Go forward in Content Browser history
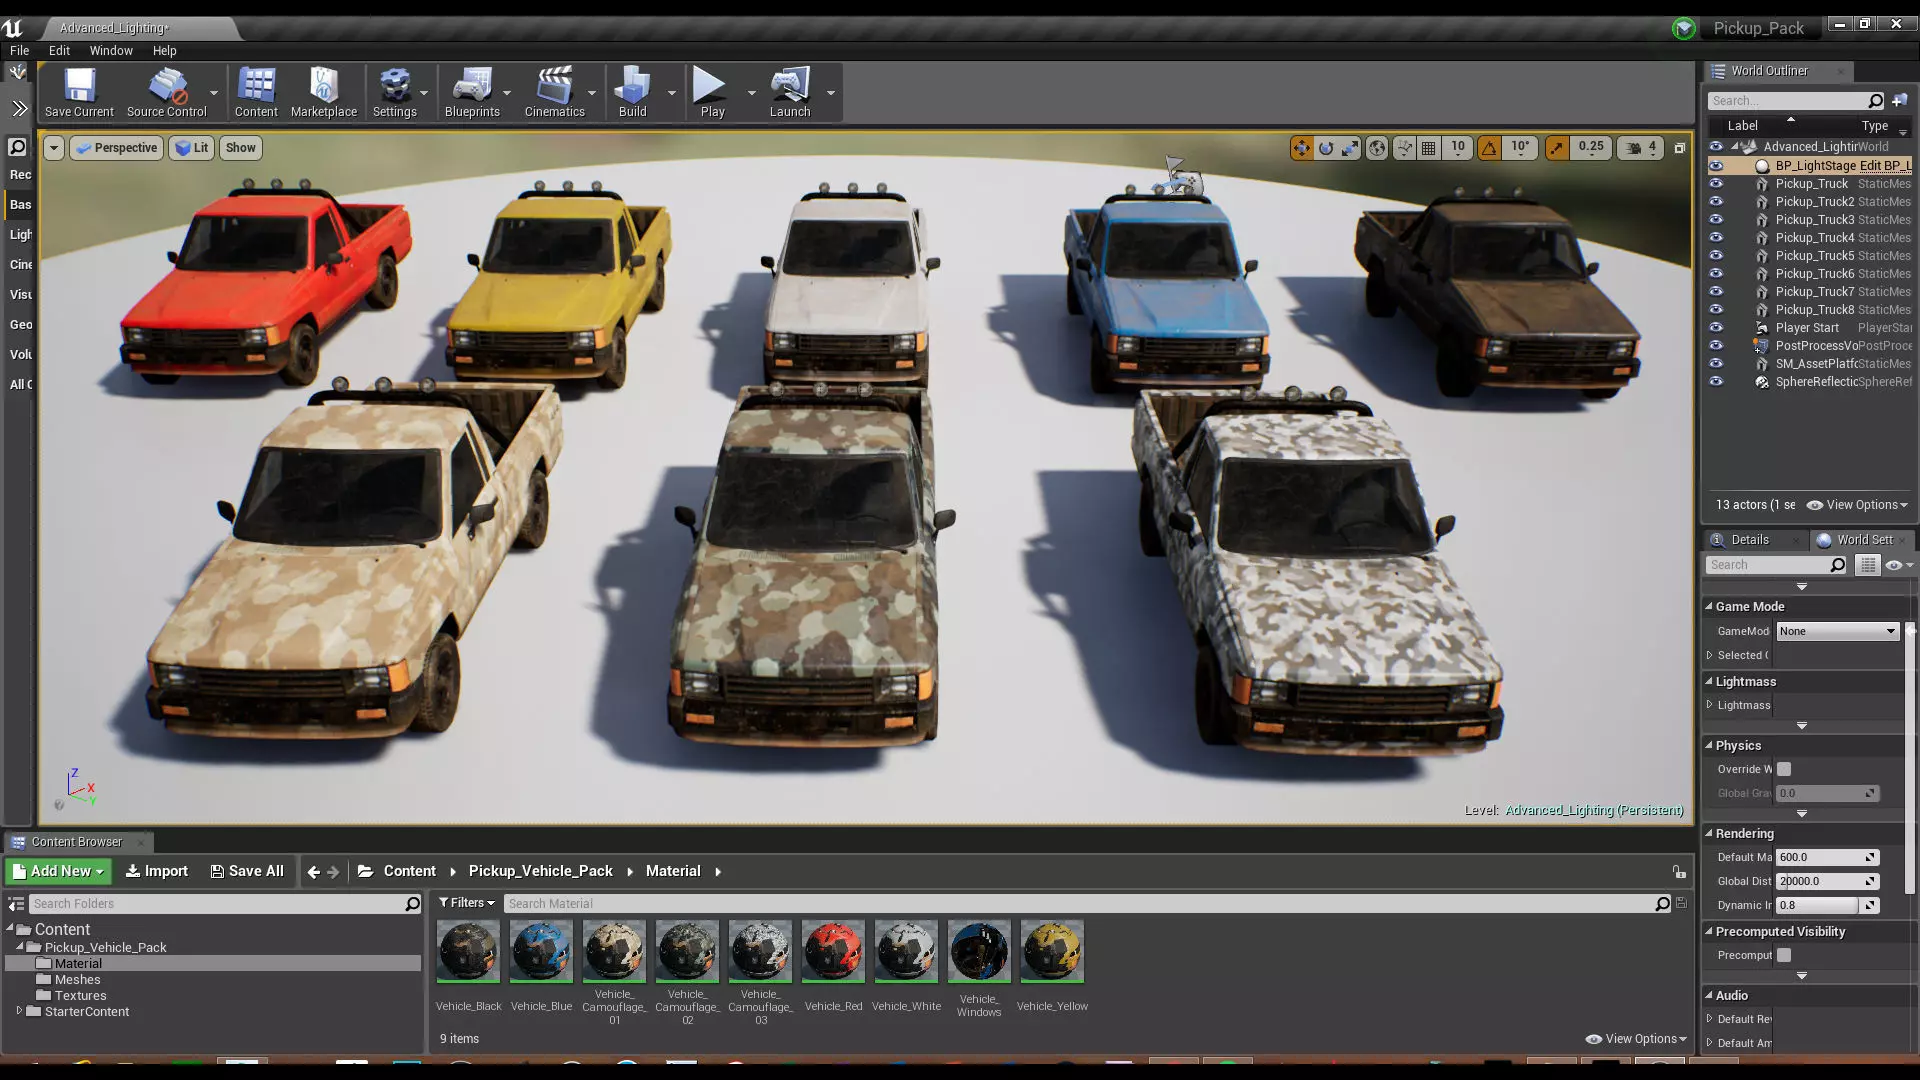The image size is (1920, 1080). tap(333, 872)
